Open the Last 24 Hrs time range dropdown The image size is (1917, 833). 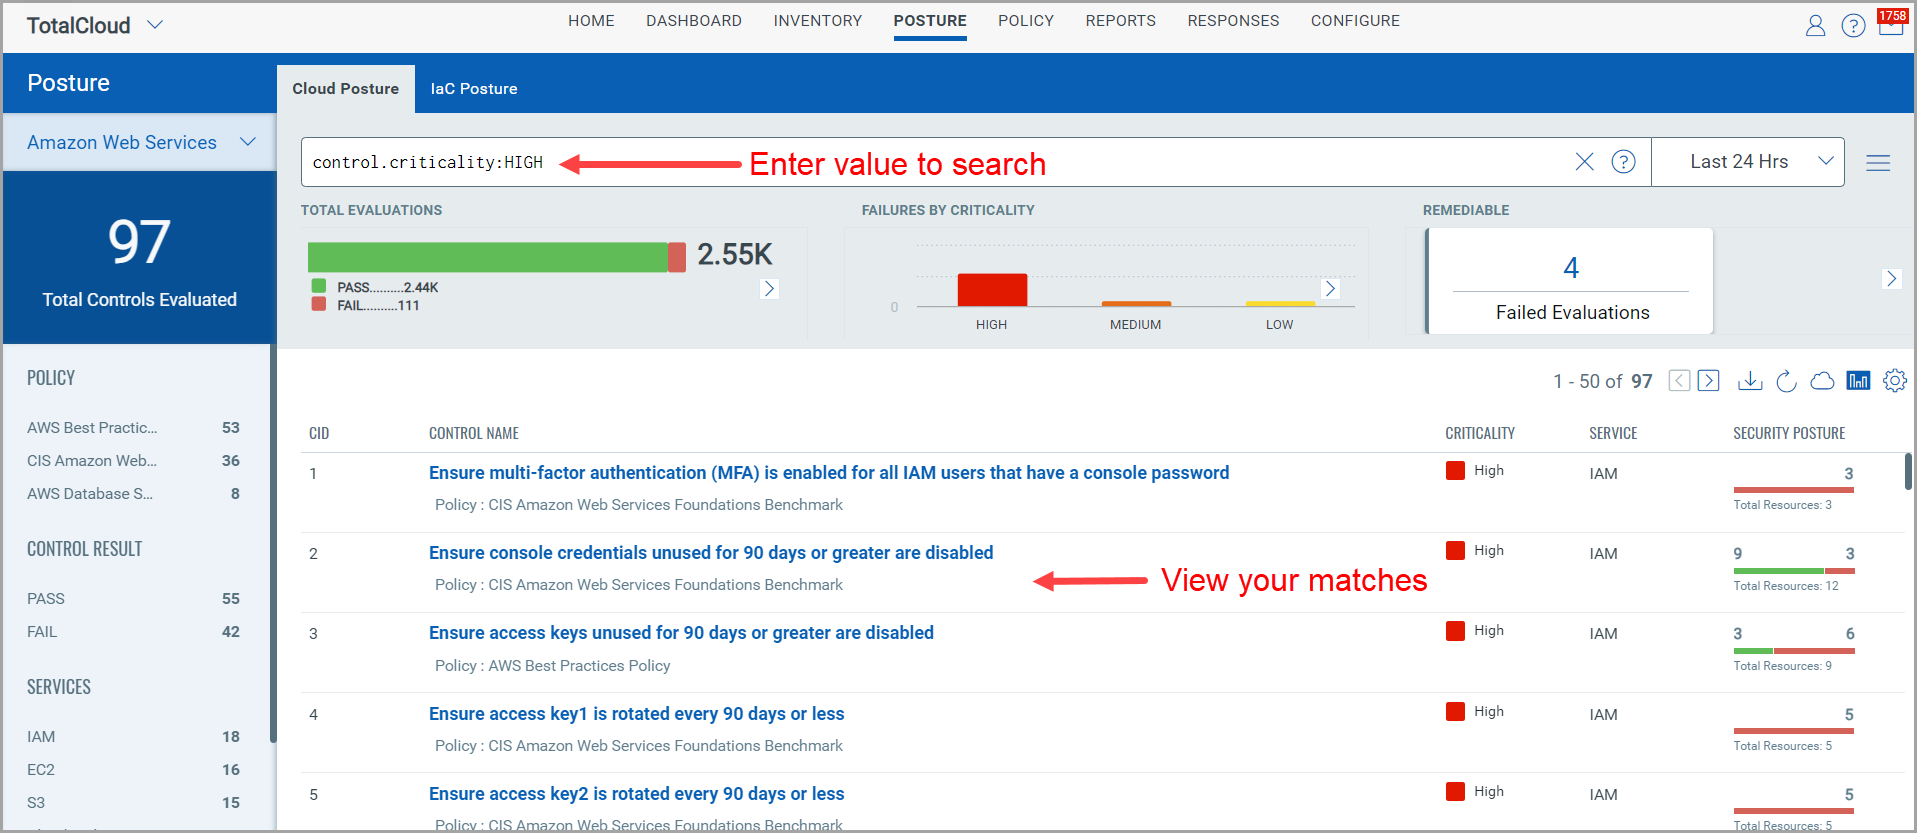1748,162
